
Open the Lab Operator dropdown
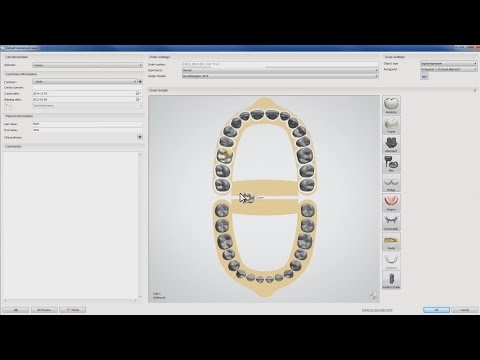pyautogui.click(x=87, y=65)
